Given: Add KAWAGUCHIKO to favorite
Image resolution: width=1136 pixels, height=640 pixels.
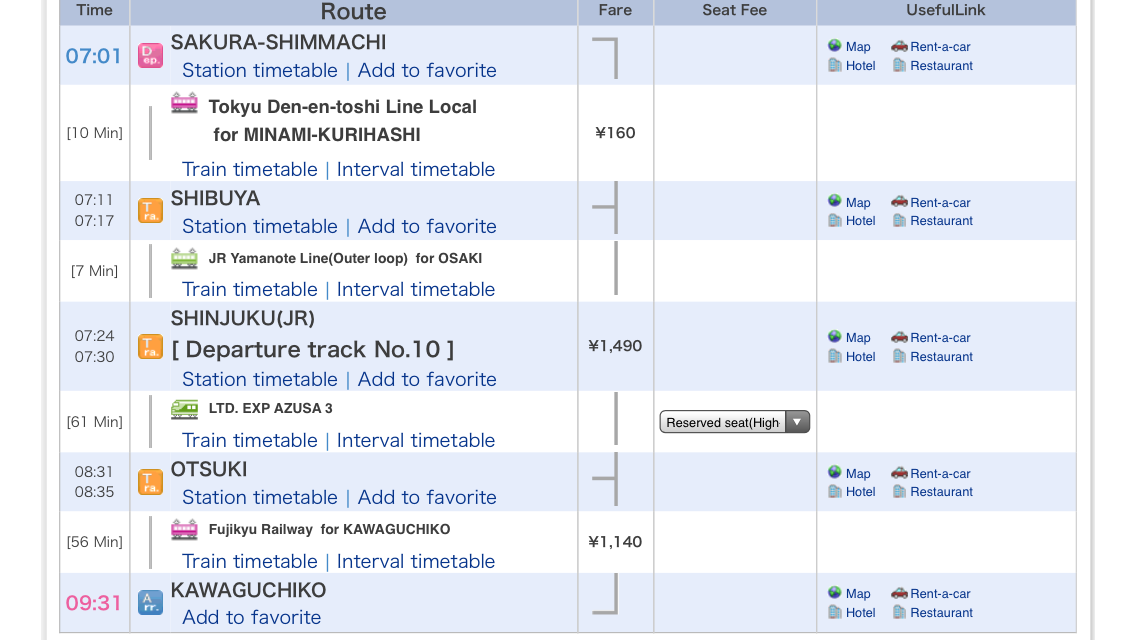Looking at the screenshot, I should pos(251,617).
